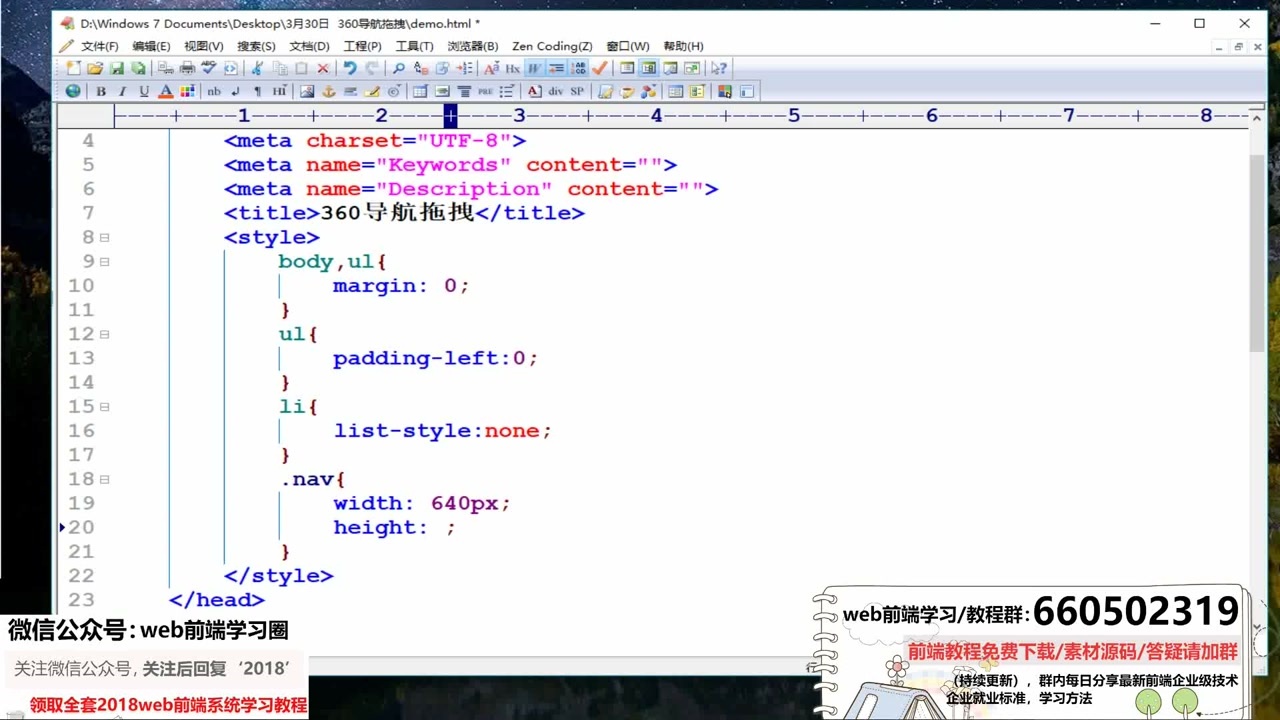Image resolution: width=1280 pixels, height=720 pixels.
Task: Toggle the cliptext window panel
Action: click(627, 68)
